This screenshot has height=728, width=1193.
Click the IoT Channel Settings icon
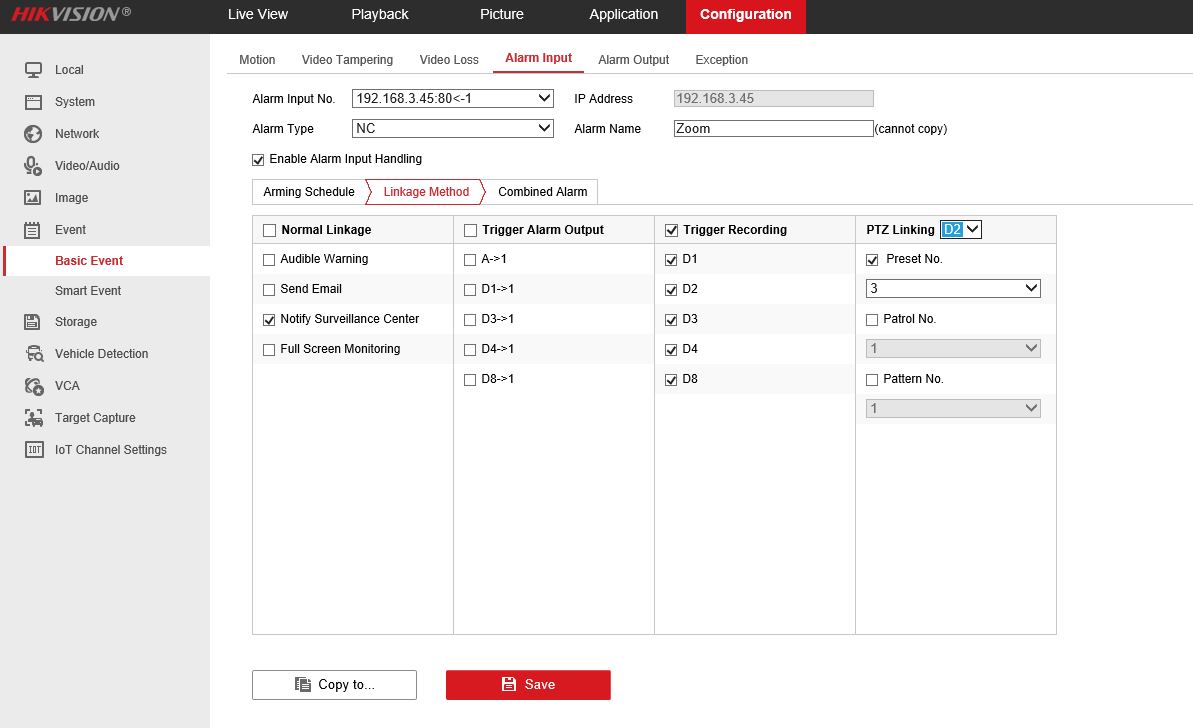pos(34,450)
